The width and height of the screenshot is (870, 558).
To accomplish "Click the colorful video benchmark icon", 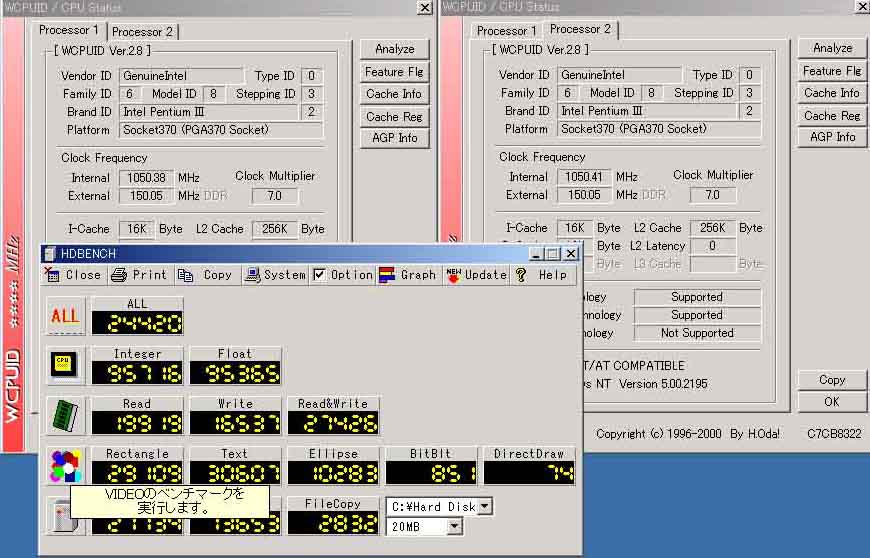I will coord(65,465).
